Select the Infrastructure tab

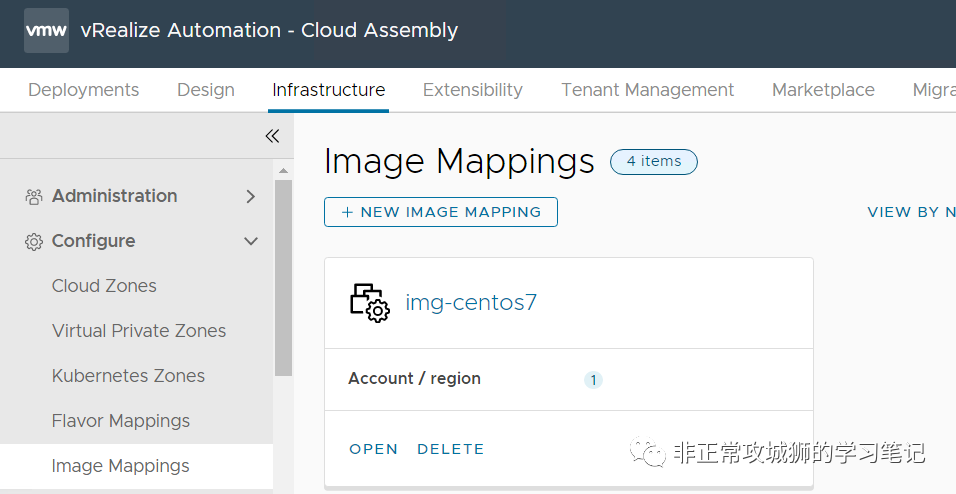pos(328,90)
